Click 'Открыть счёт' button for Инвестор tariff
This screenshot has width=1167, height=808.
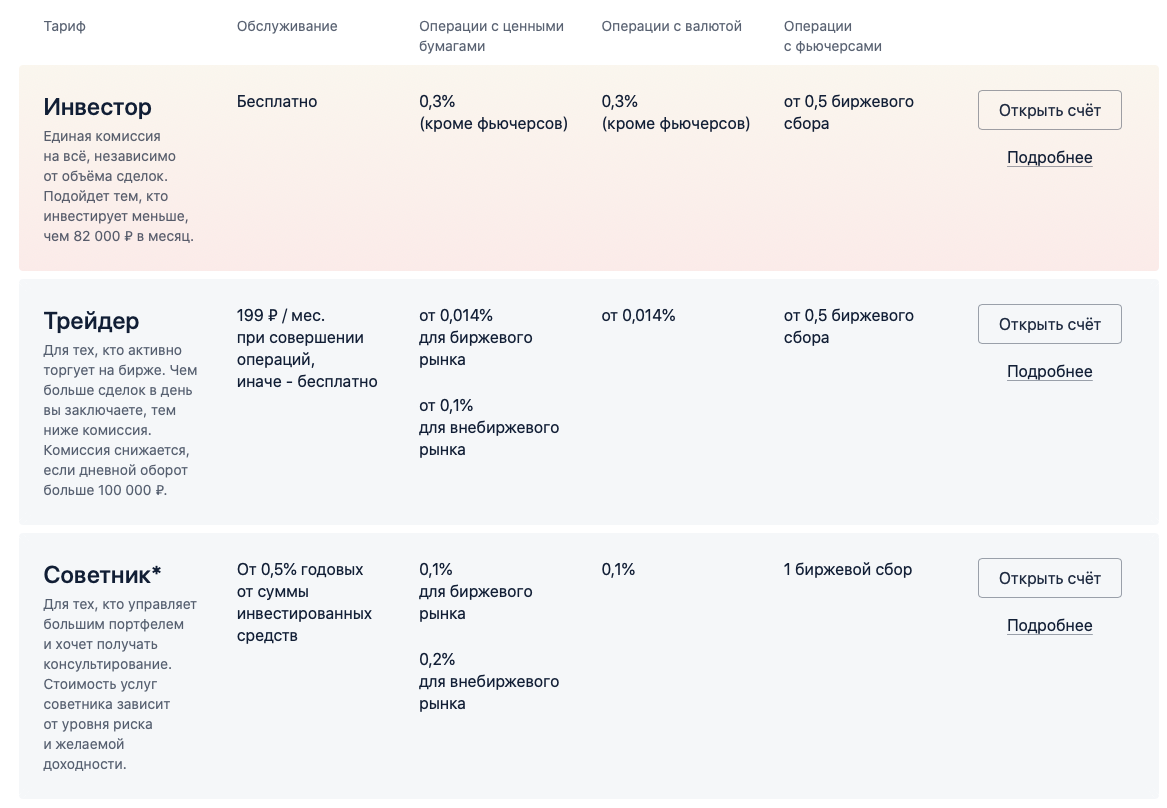1049,110
